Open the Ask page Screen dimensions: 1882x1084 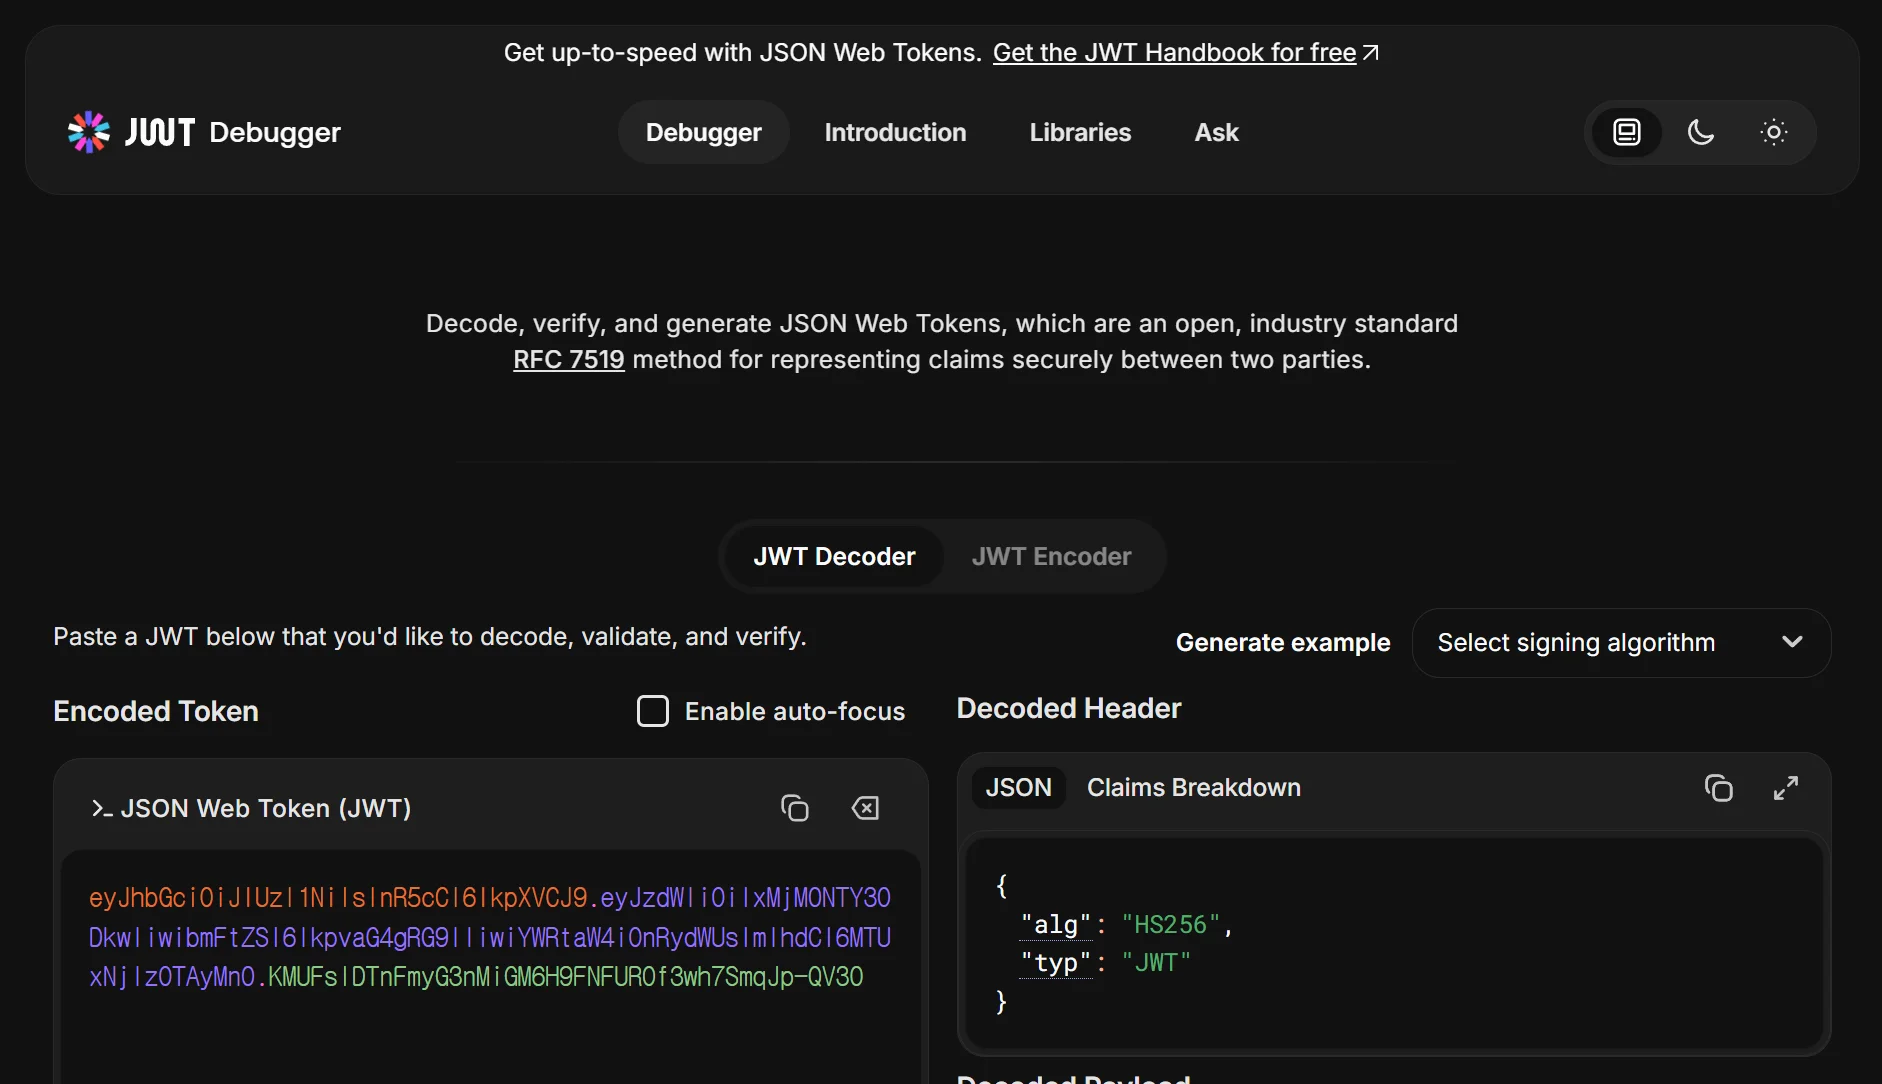click(x=1216, y=132)
